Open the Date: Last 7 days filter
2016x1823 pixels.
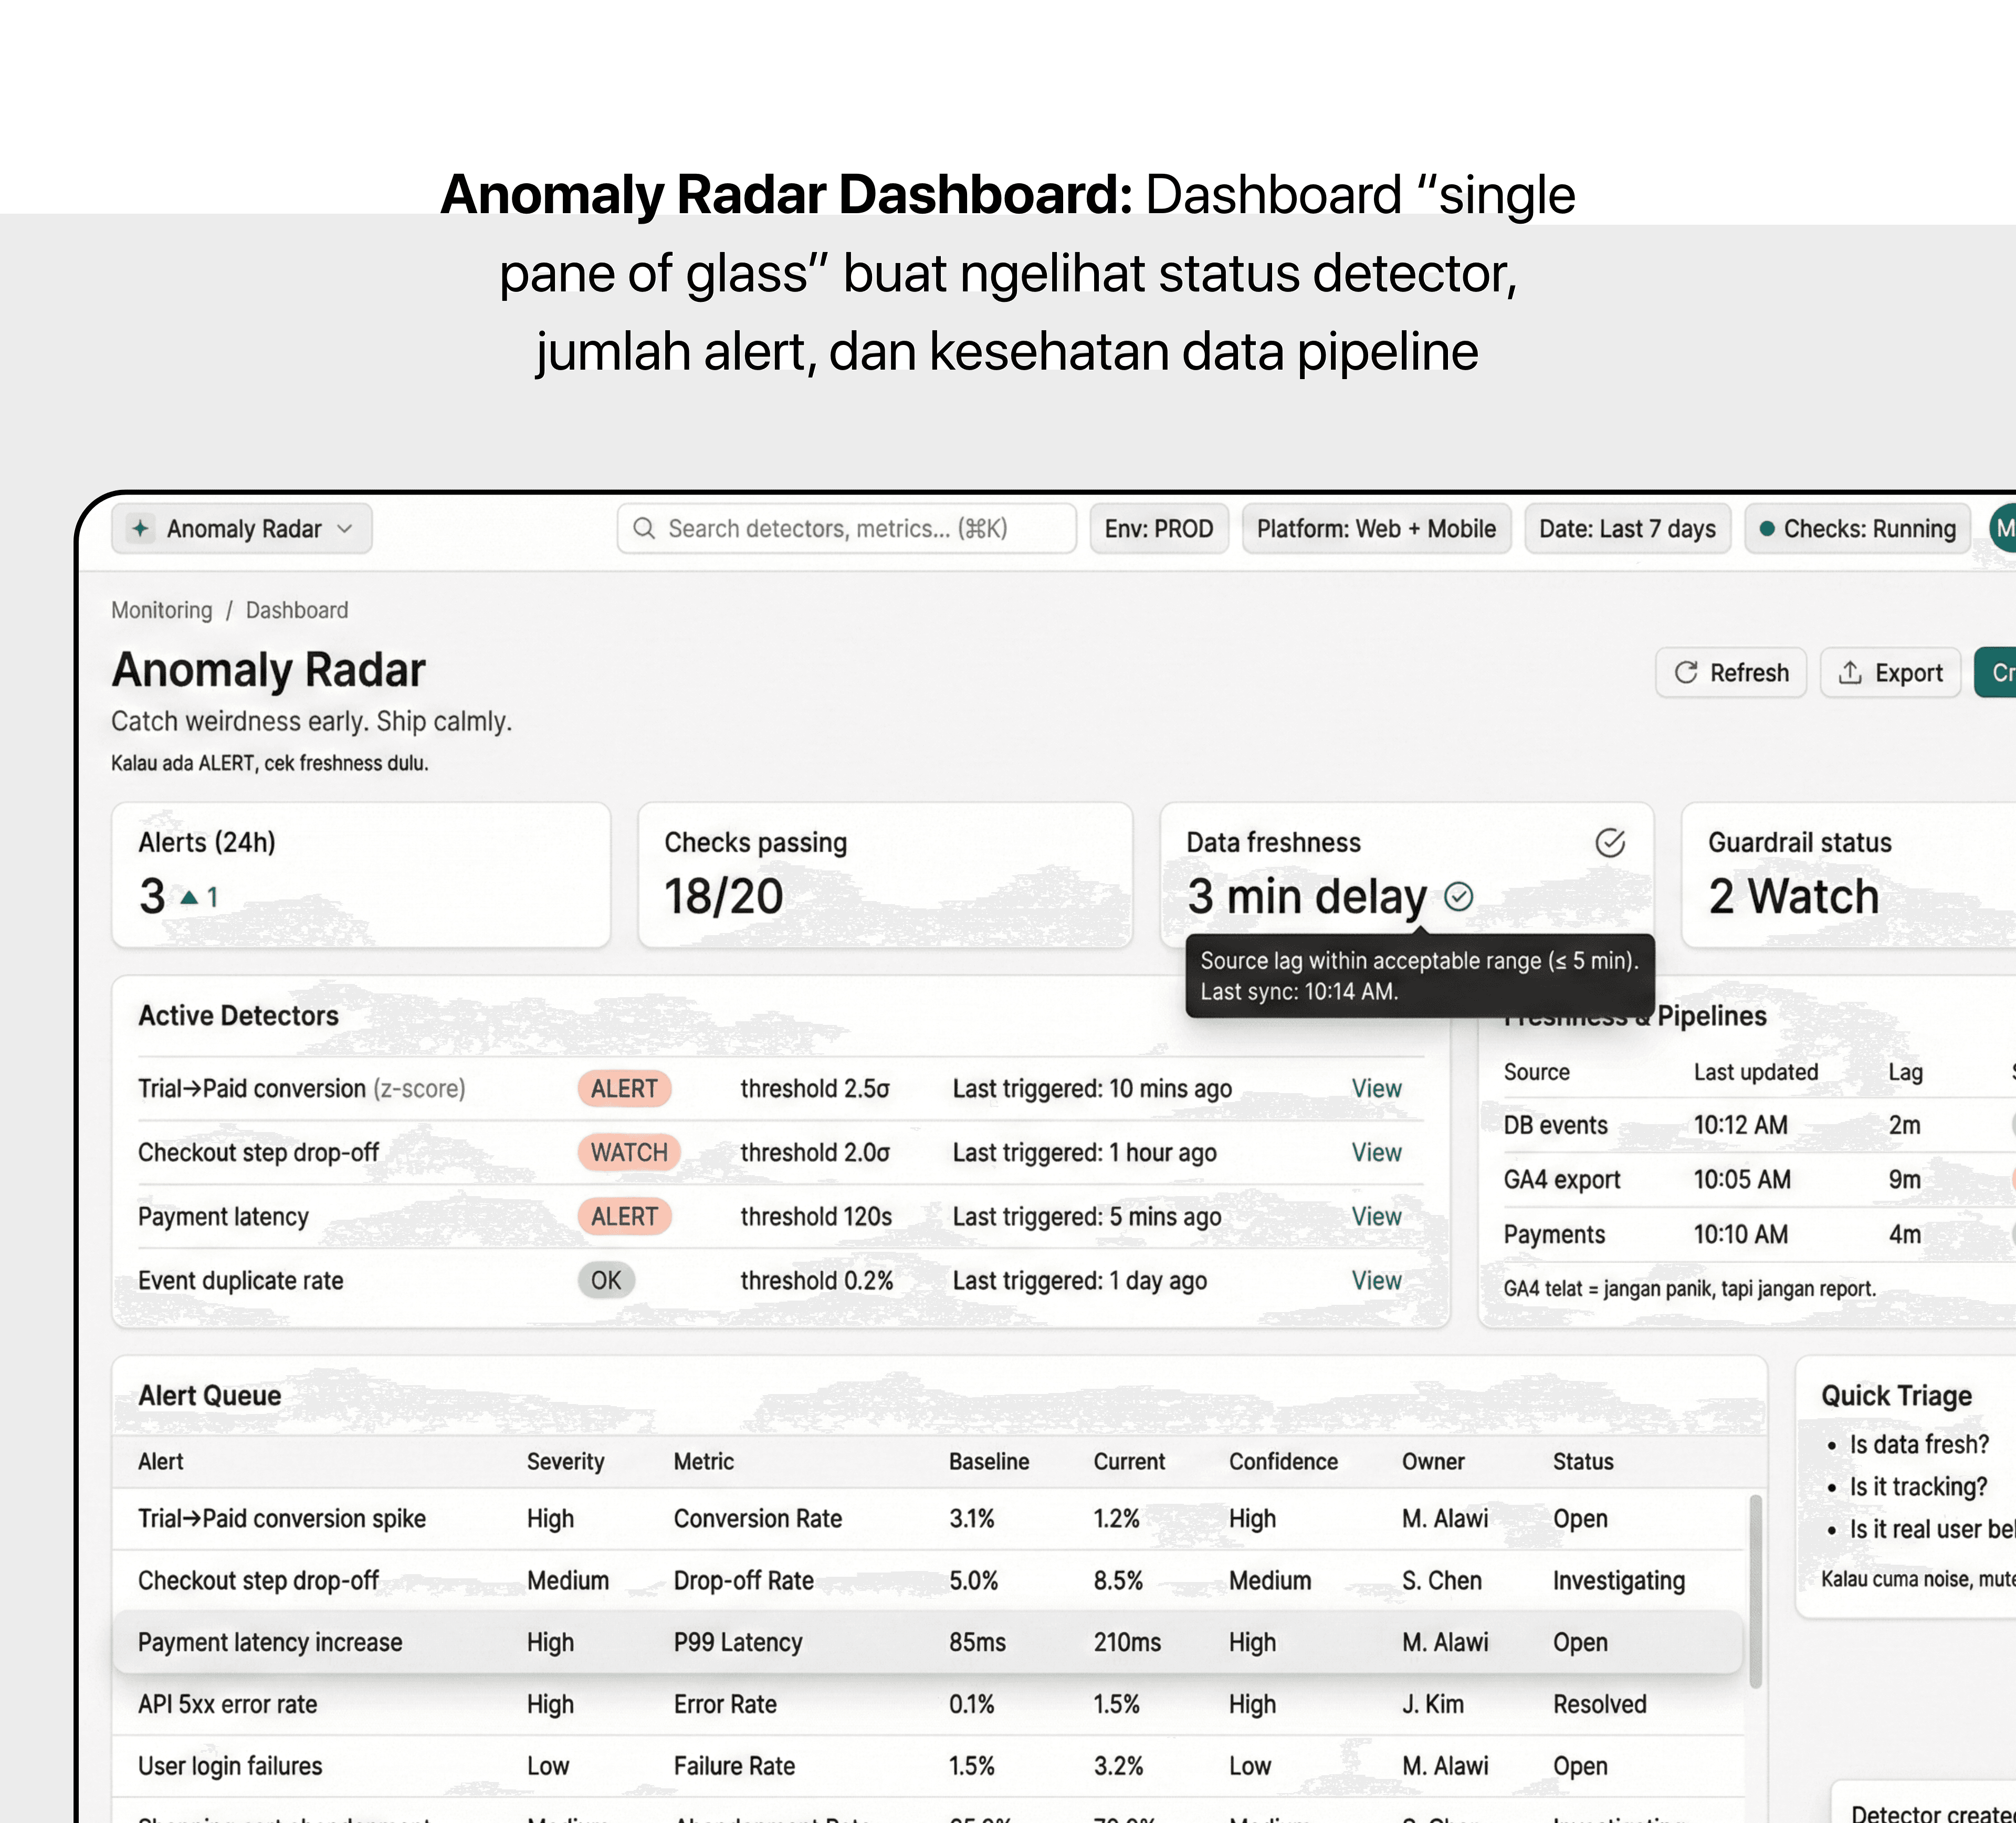(x=1627, y=528)
